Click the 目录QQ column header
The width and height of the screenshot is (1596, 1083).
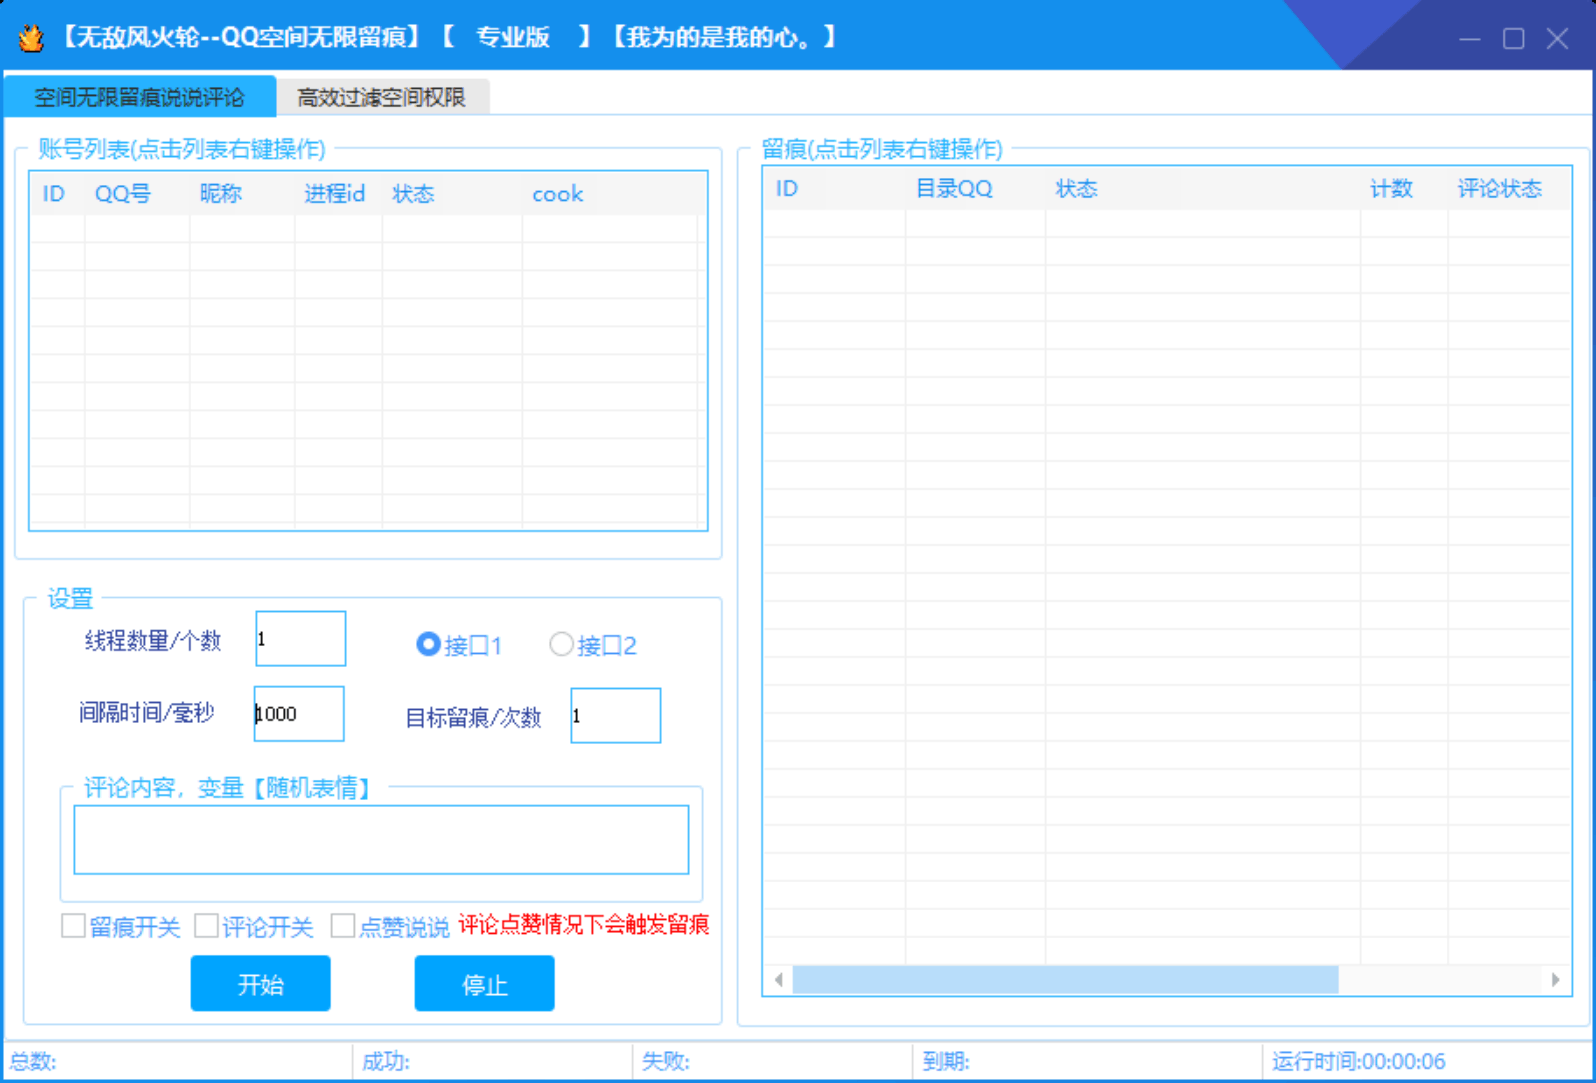pos(975,188)
